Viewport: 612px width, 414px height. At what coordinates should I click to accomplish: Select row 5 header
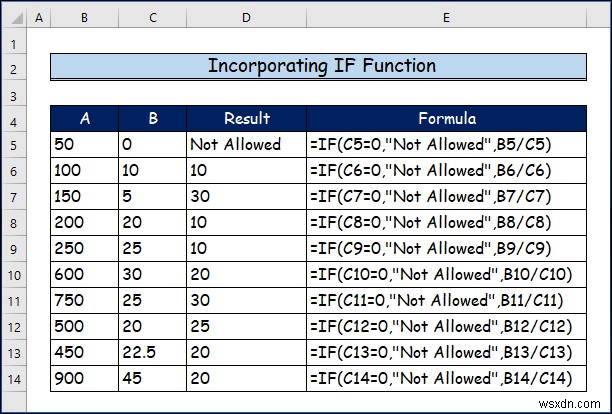click(13, 144)
